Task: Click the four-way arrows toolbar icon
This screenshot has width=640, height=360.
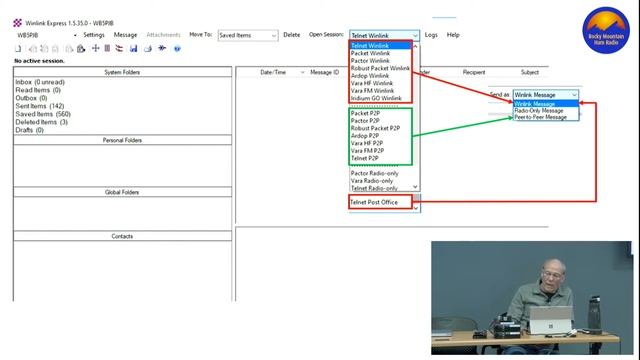Action: [96, 48]
